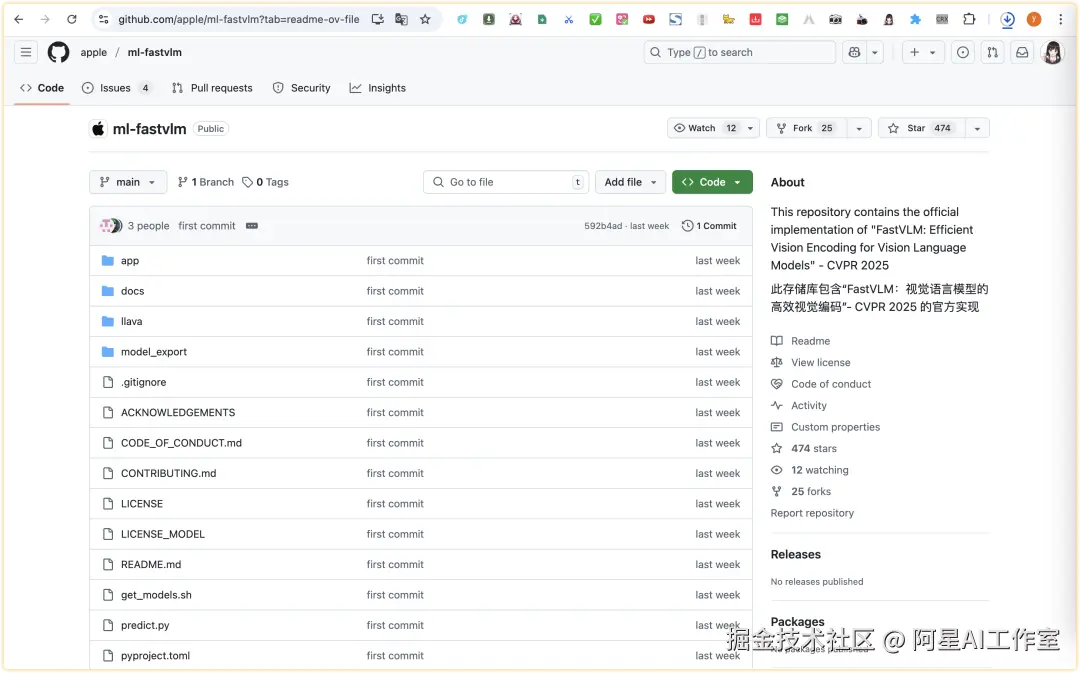
Task: Expand the Add file dropdown
Action: point(630,183)
